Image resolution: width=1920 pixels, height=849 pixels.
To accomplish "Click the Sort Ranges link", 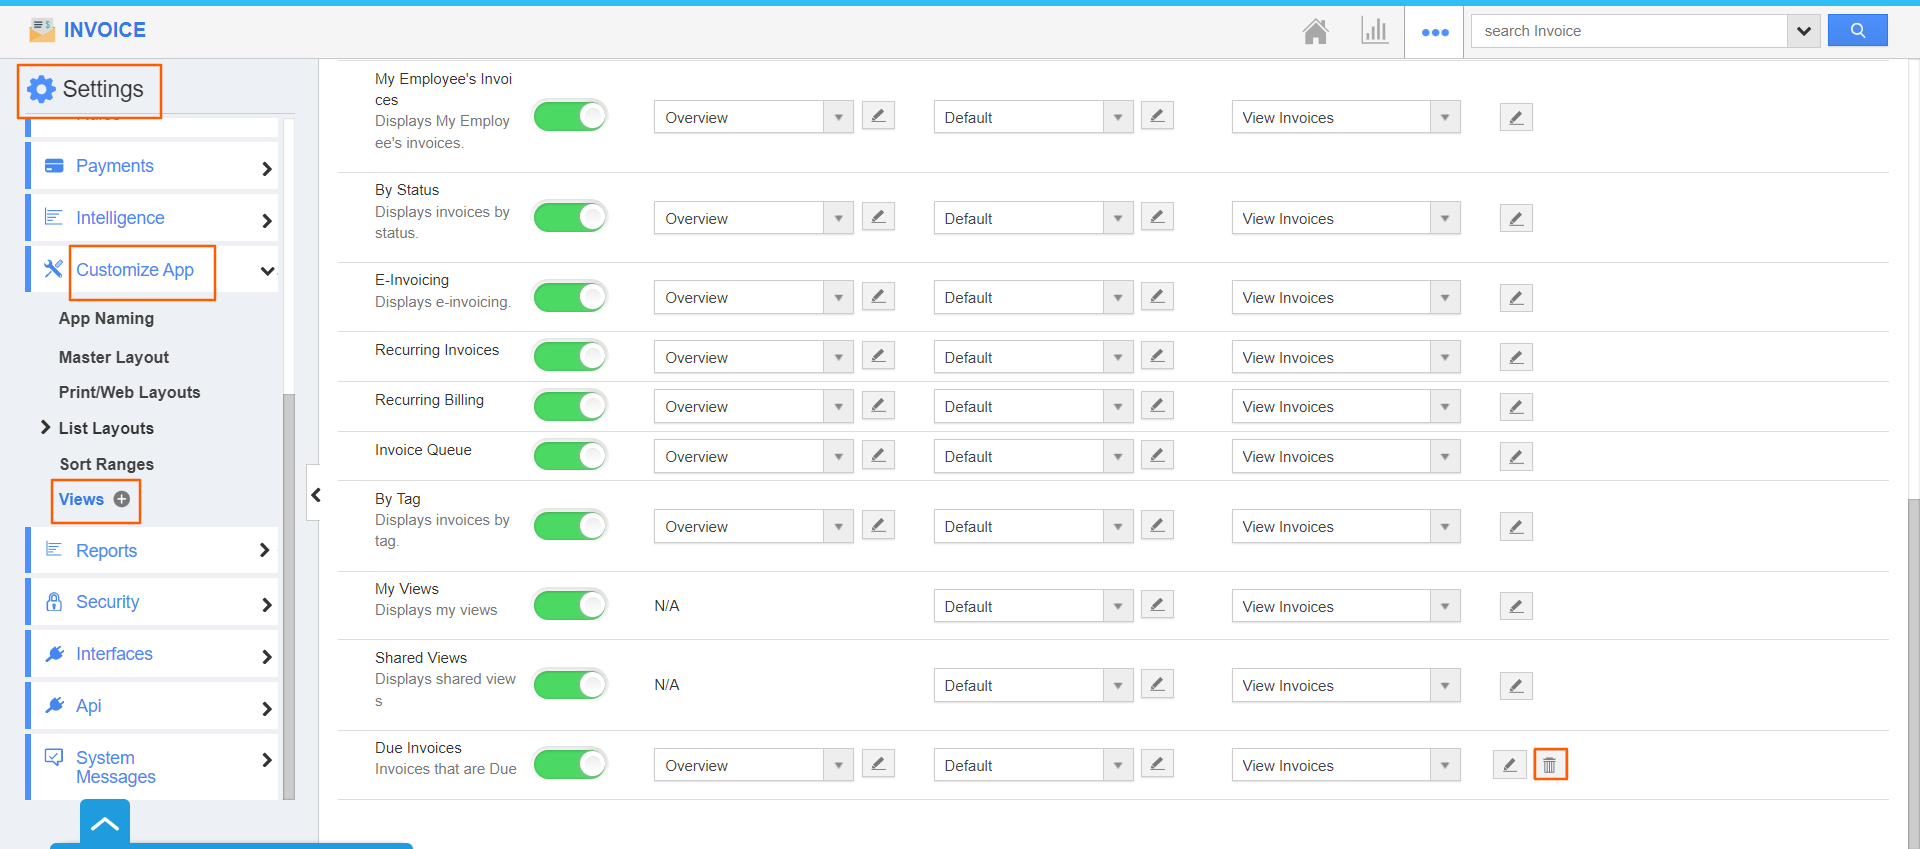I will 107,464.
